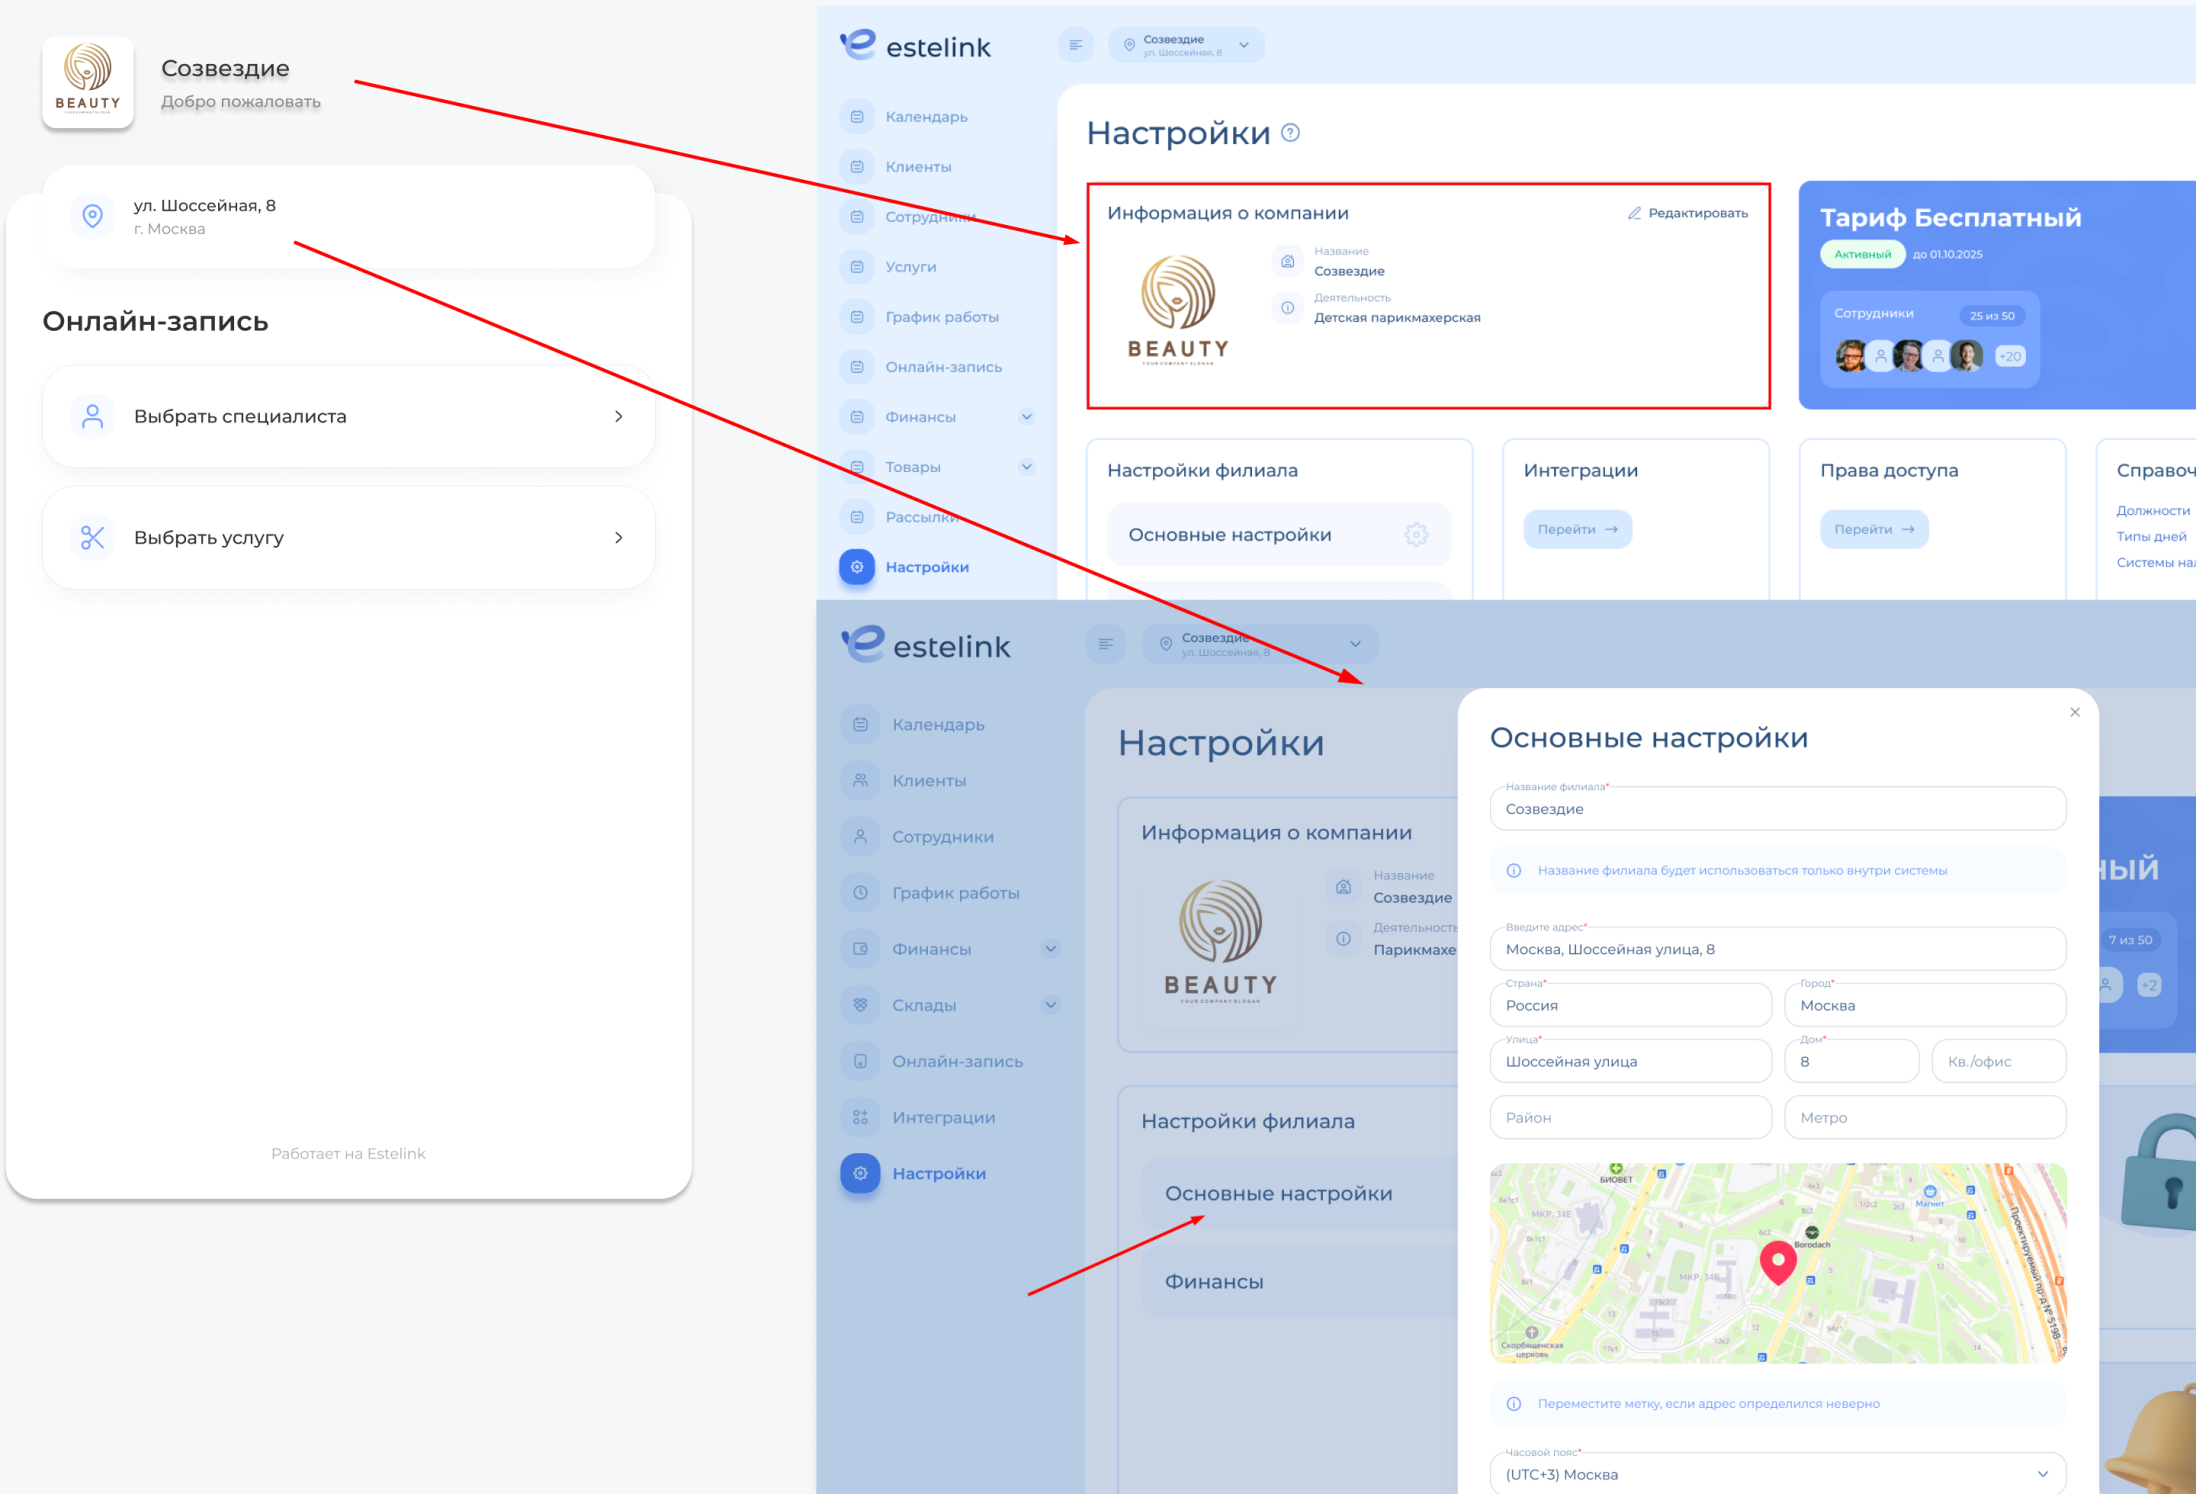The height and width of the screenshot is (1494, 2196).
Task: Expand Товары chevron in upper sidebar
Action: 1027,466
